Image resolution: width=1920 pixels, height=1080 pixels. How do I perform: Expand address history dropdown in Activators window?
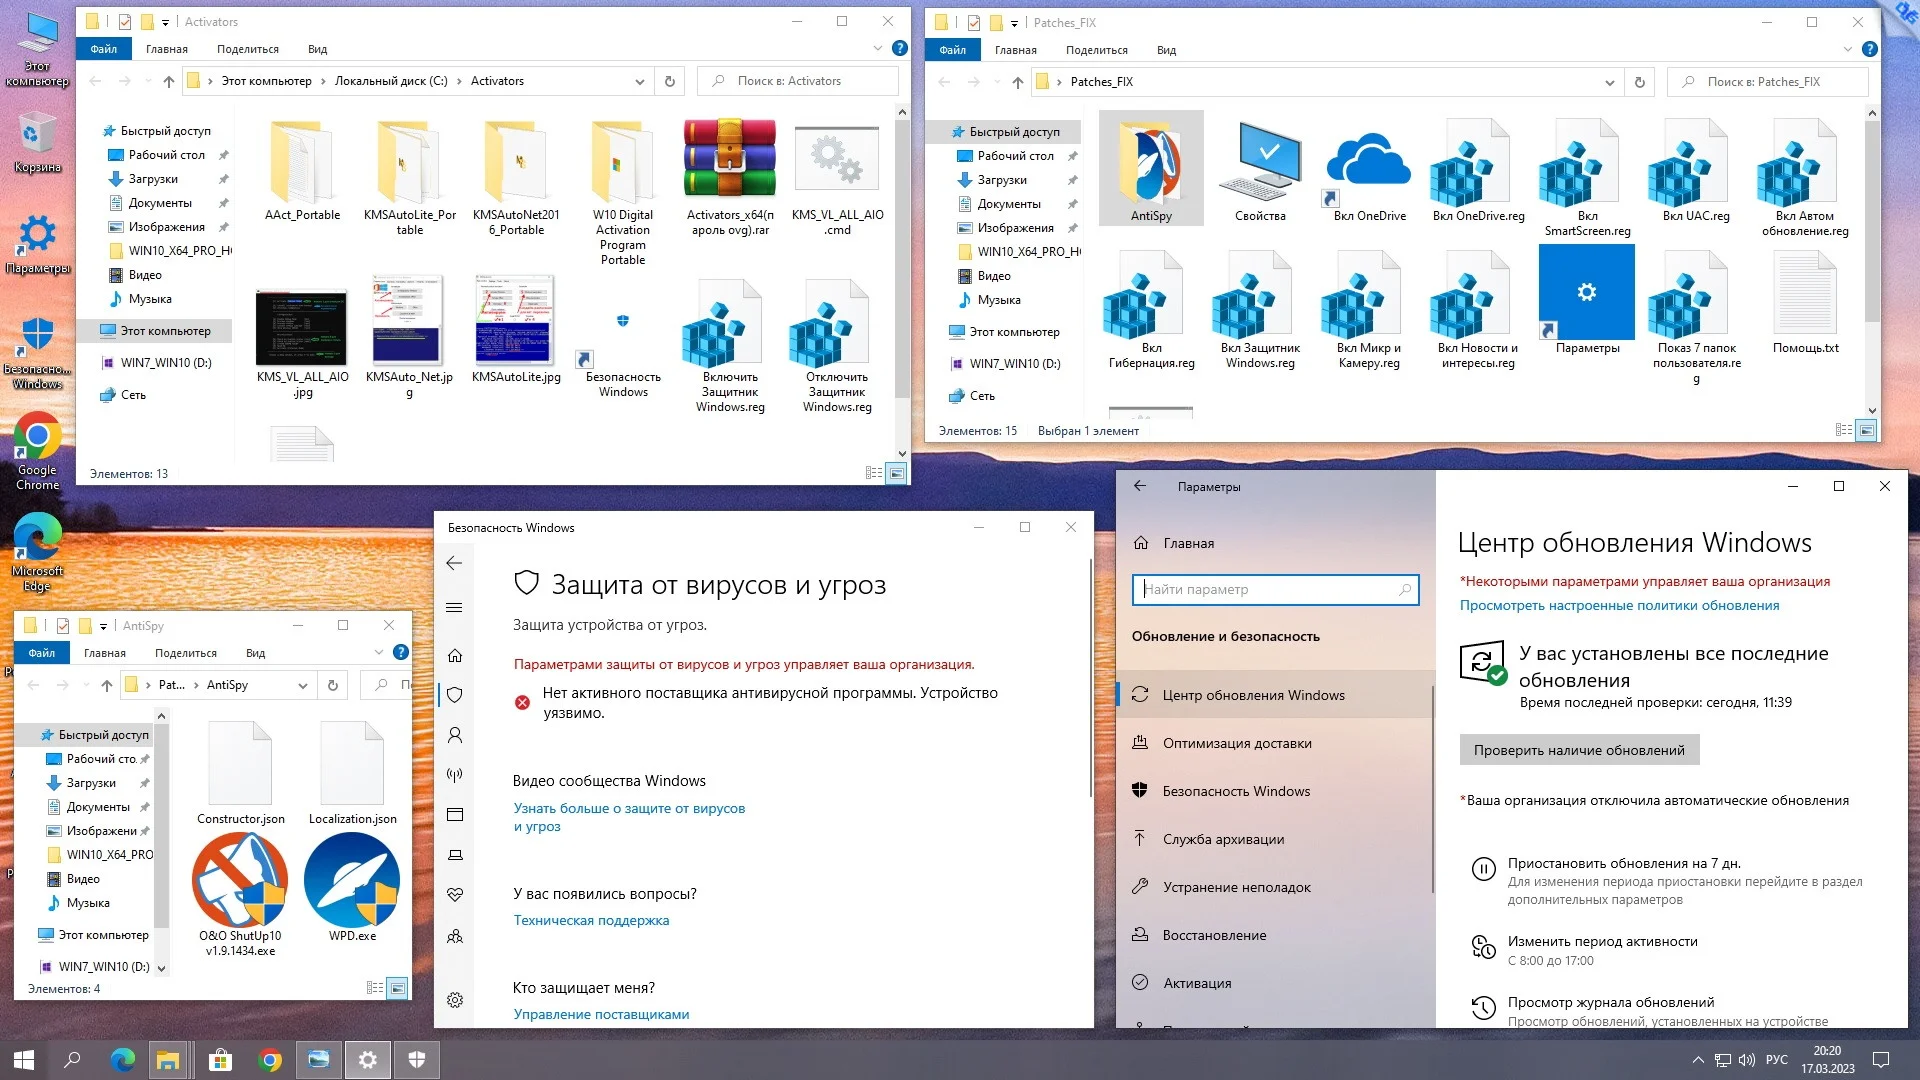pos(640,81)
